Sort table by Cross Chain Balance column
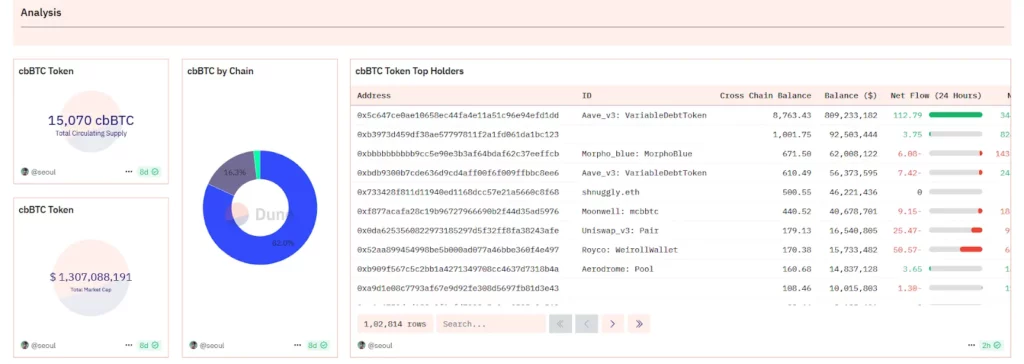Screen dimensions: 1024x364 765,95
